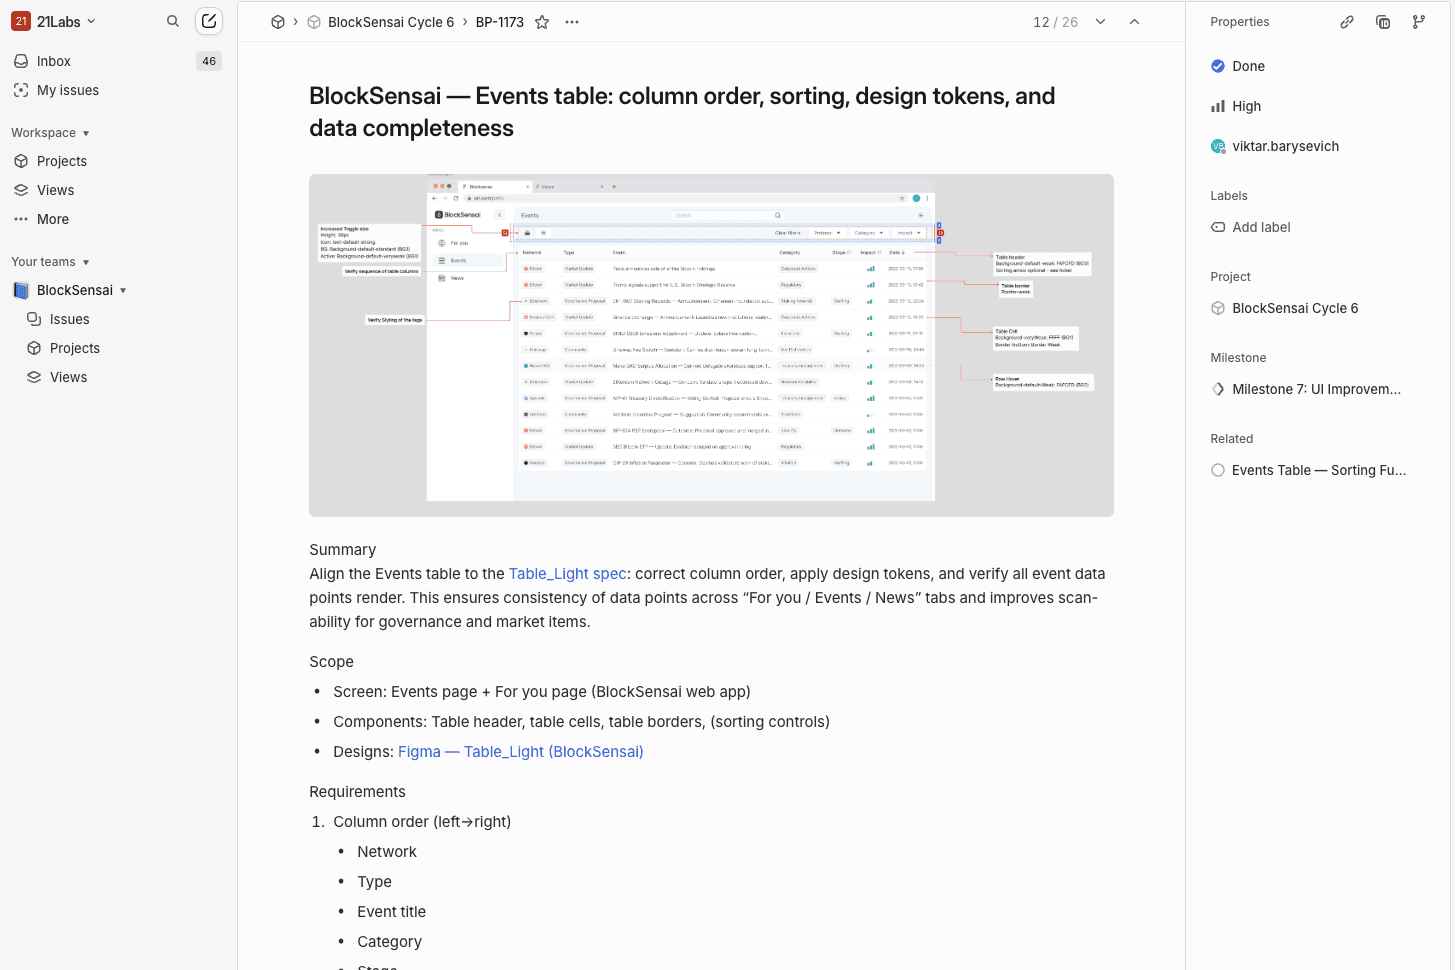The height and width of the screenshot is (970, 1455).
Task: Open the issue more options menu
Action: click(572, 22)
